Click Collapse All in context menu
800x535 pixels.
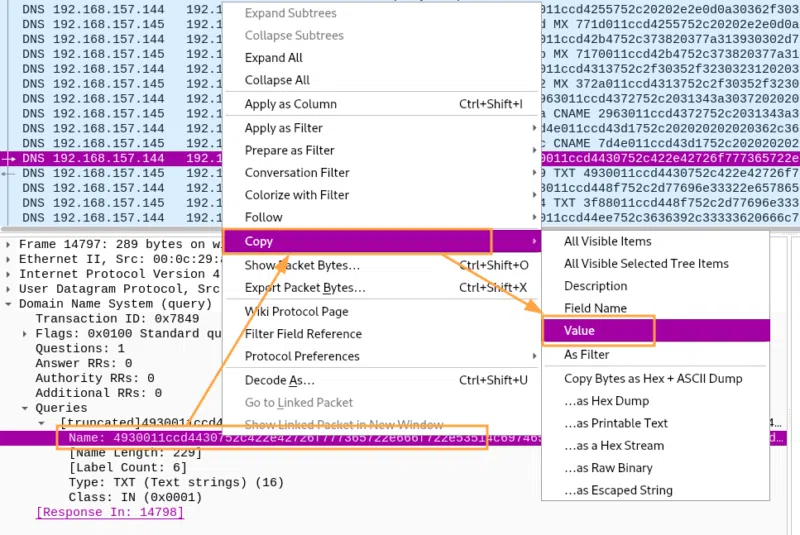277,80
